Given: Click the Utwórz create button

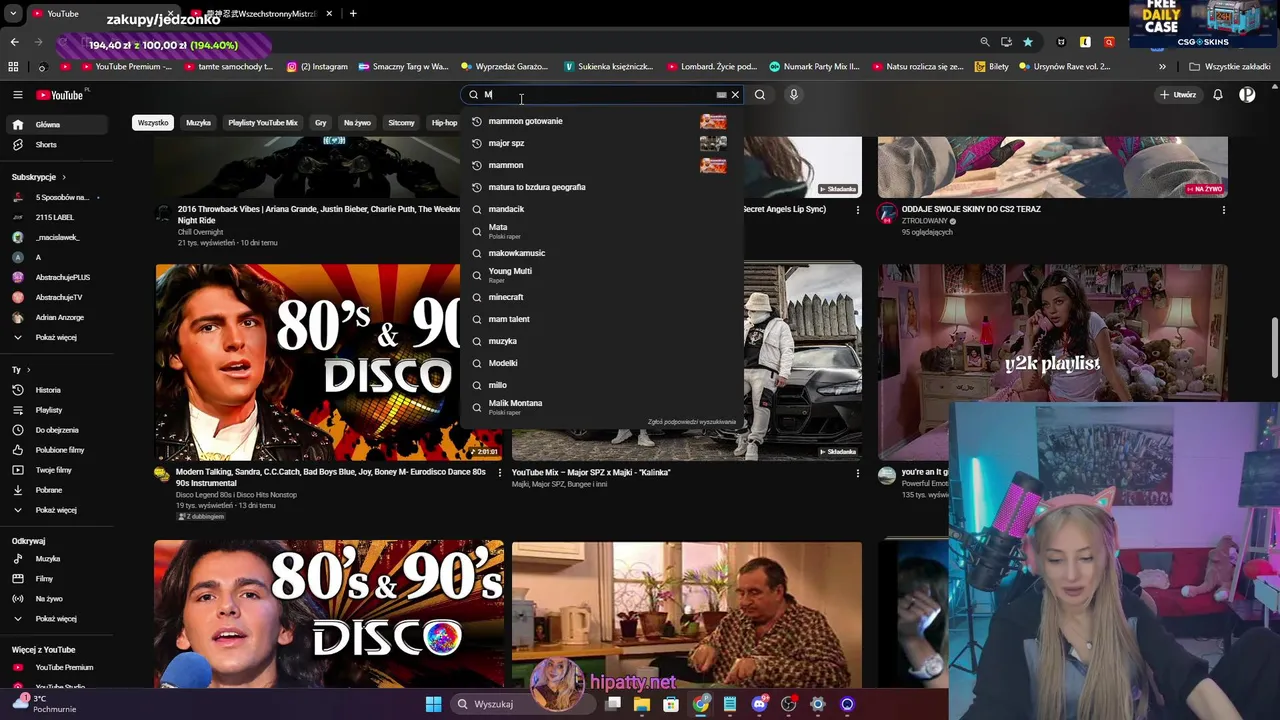Looking at the screenshot, I should click(1178, 95).
